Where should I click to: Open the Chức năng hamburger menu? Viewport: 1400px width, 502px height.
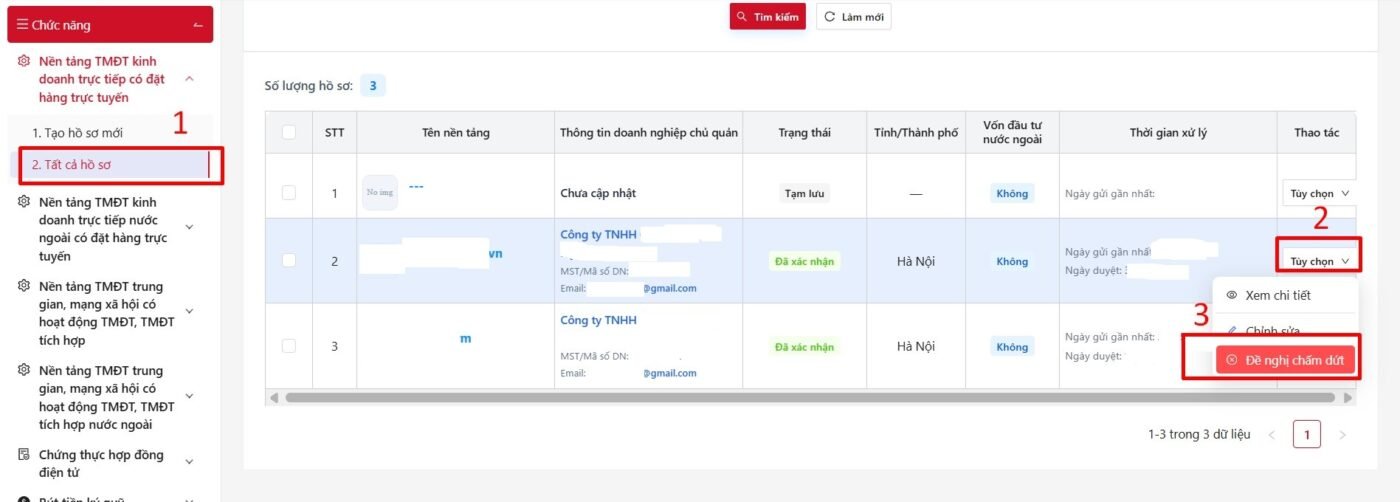[x=22, y=25]
